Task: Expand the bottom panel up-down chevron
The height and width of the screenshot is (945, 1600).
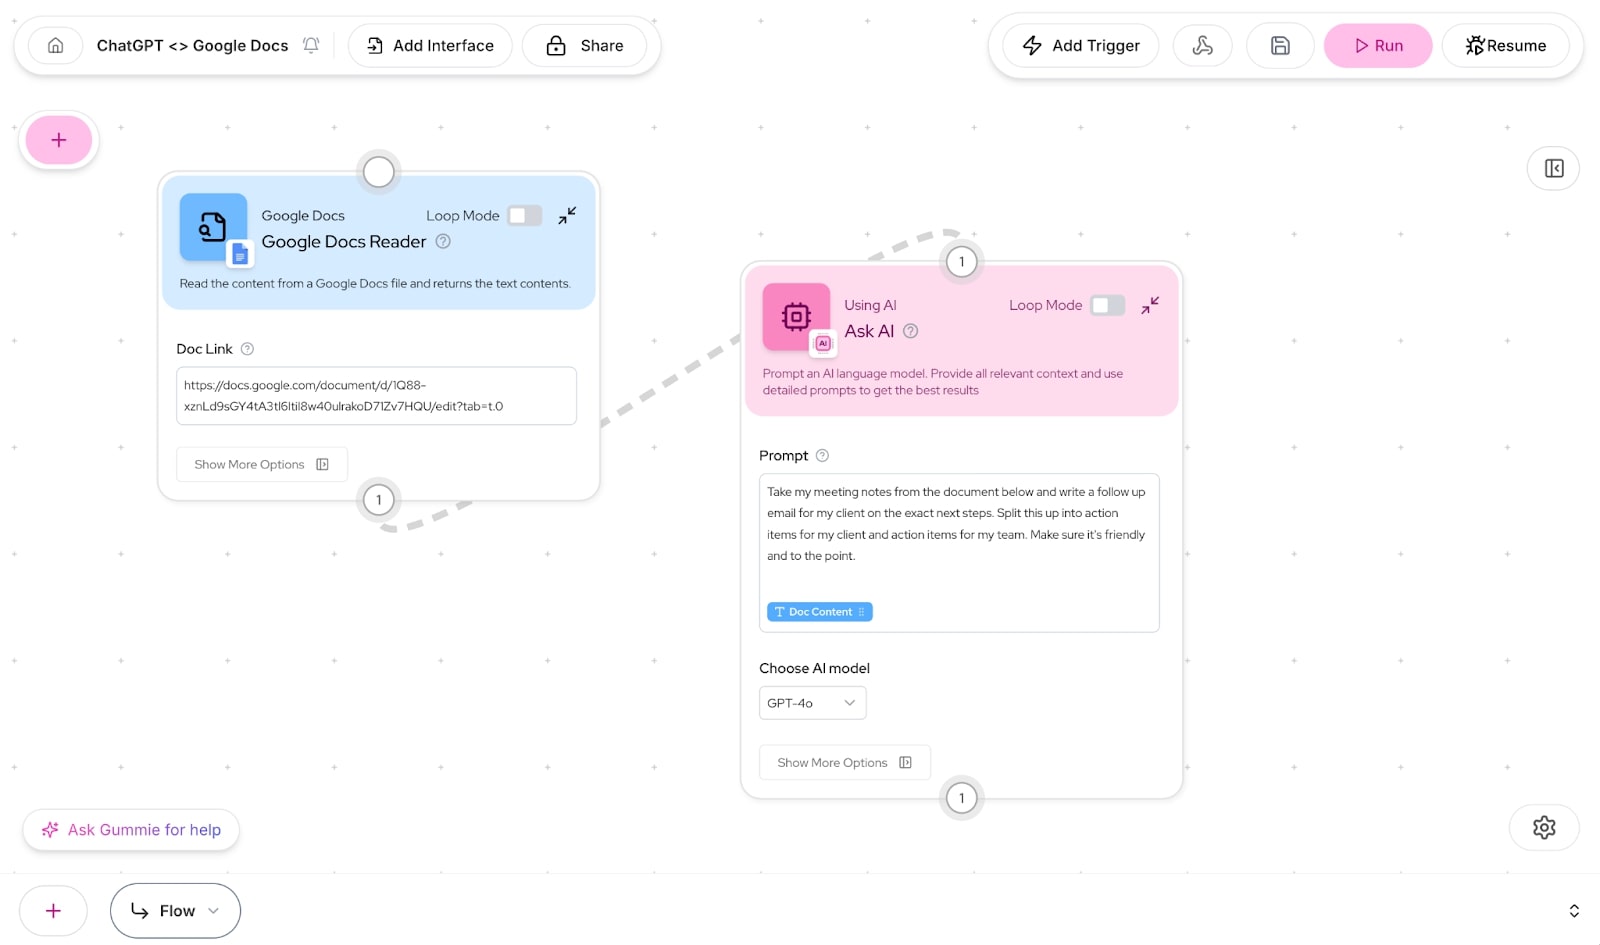Action: (x=1574, y=911)
